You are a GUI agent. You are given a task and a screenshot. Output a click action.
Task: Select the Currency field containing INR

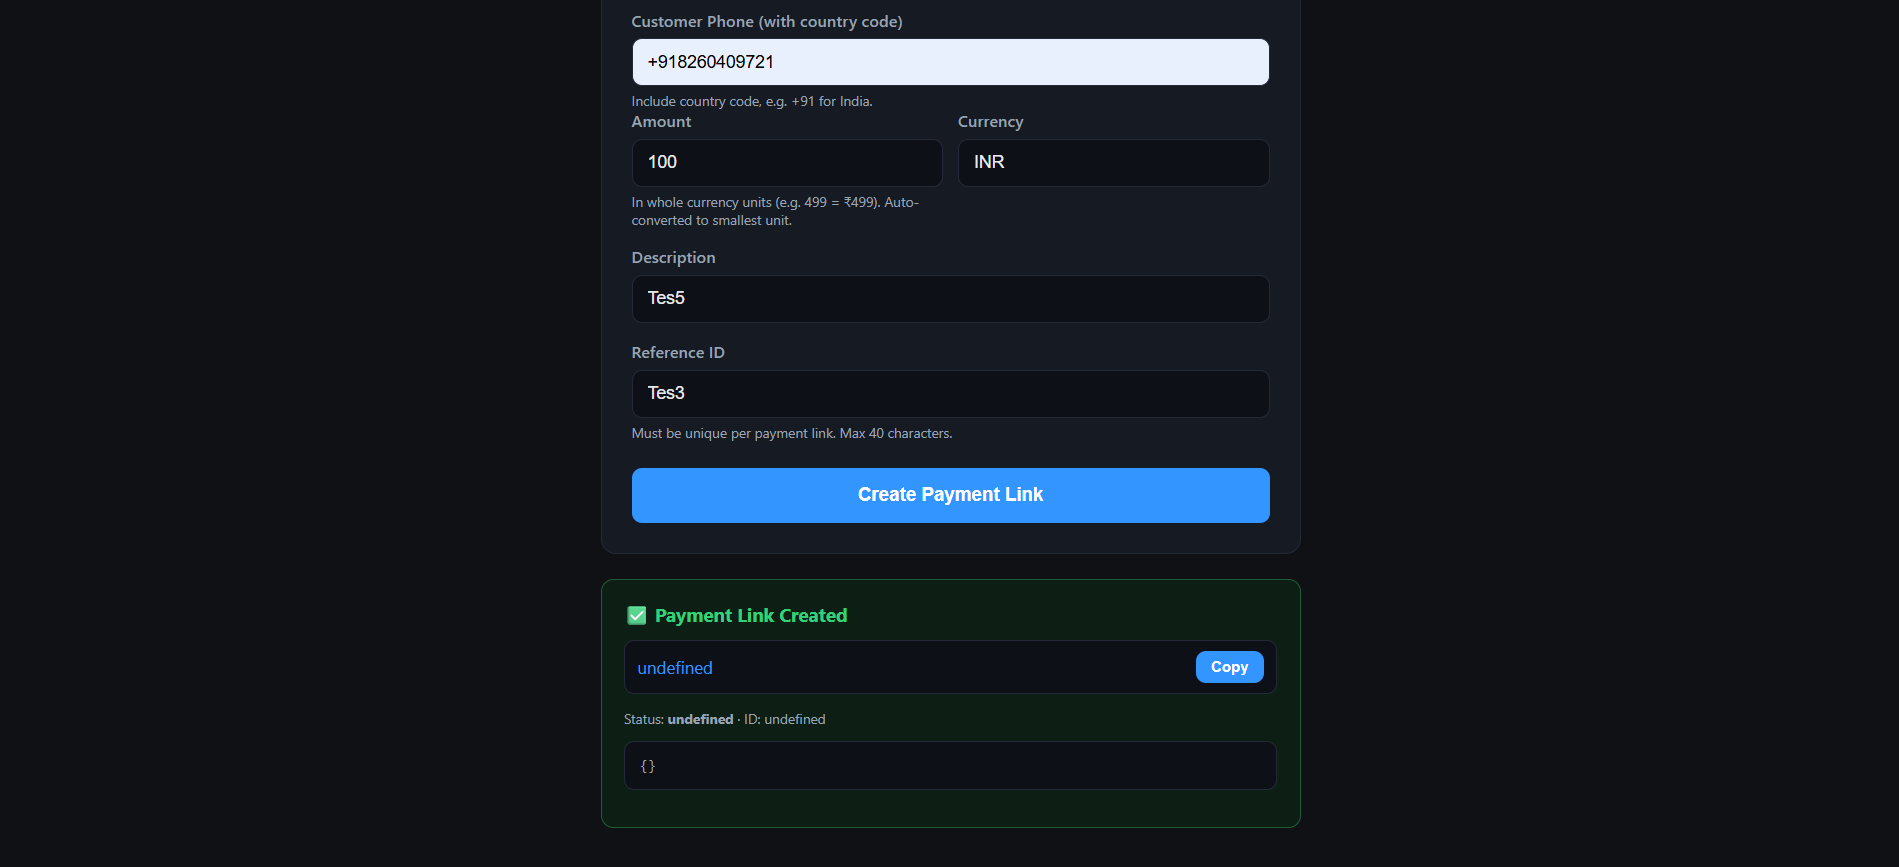coord(1113,163)
